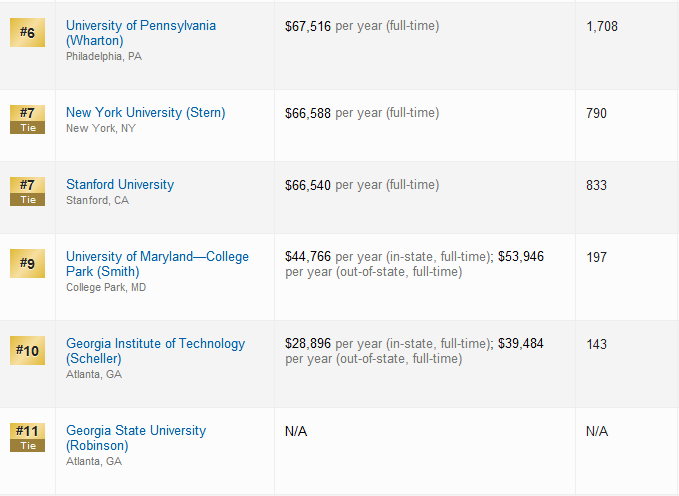Click the #6 rank badge

point(27,32)
